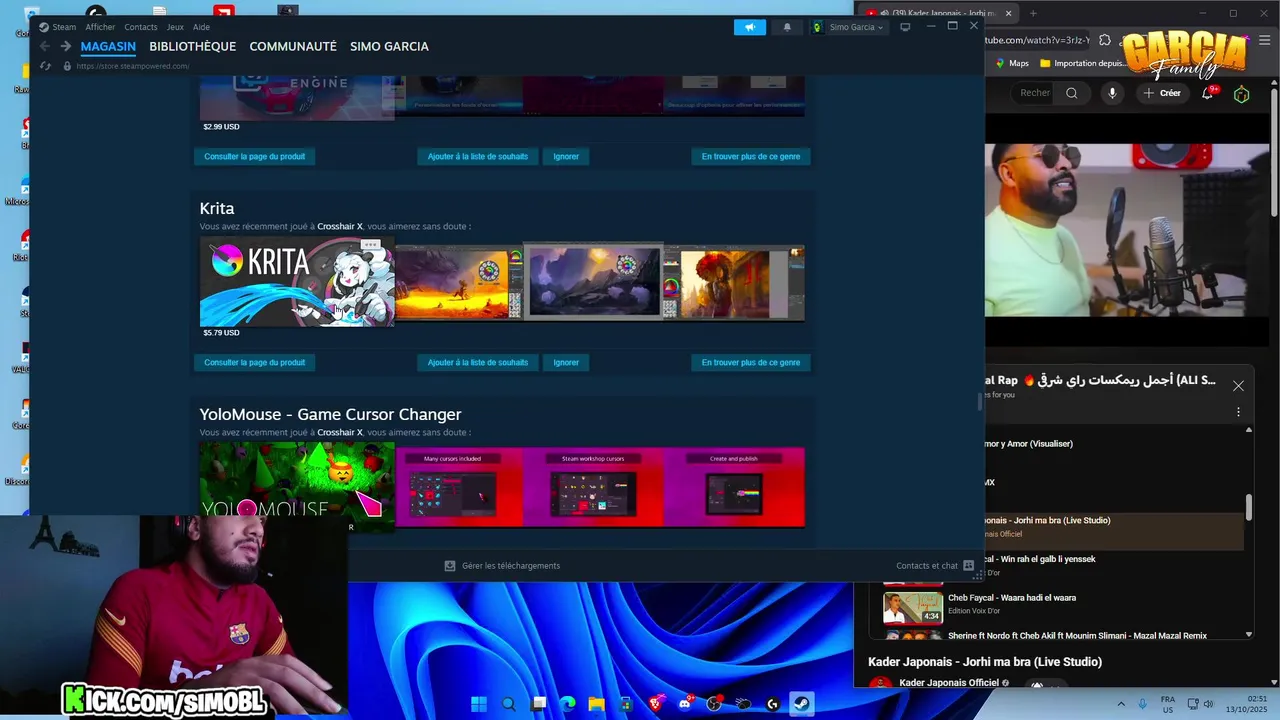
Task: Open Steam notifications bell
Action: (x=787, y=27)
